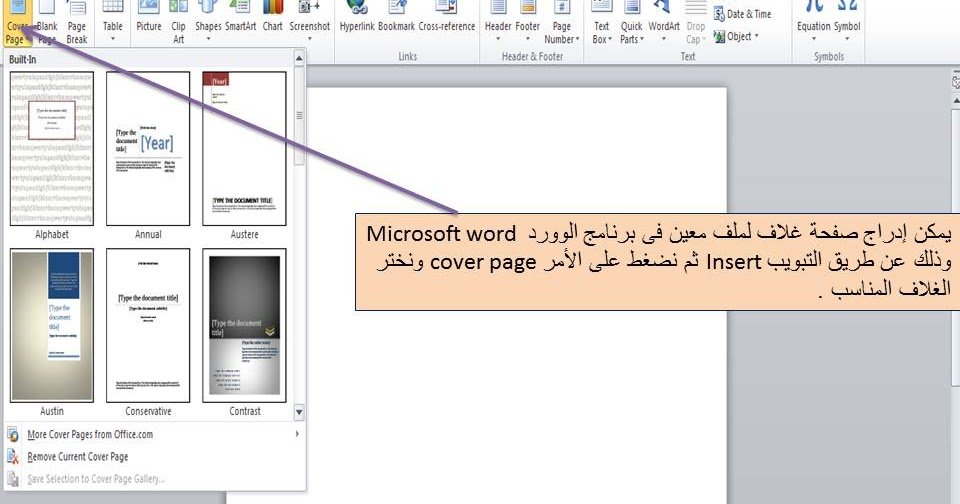Open the Quick Parts menu
Viewport: 960px width, 504px height.
pyautogui.click(x=631, y=23)
